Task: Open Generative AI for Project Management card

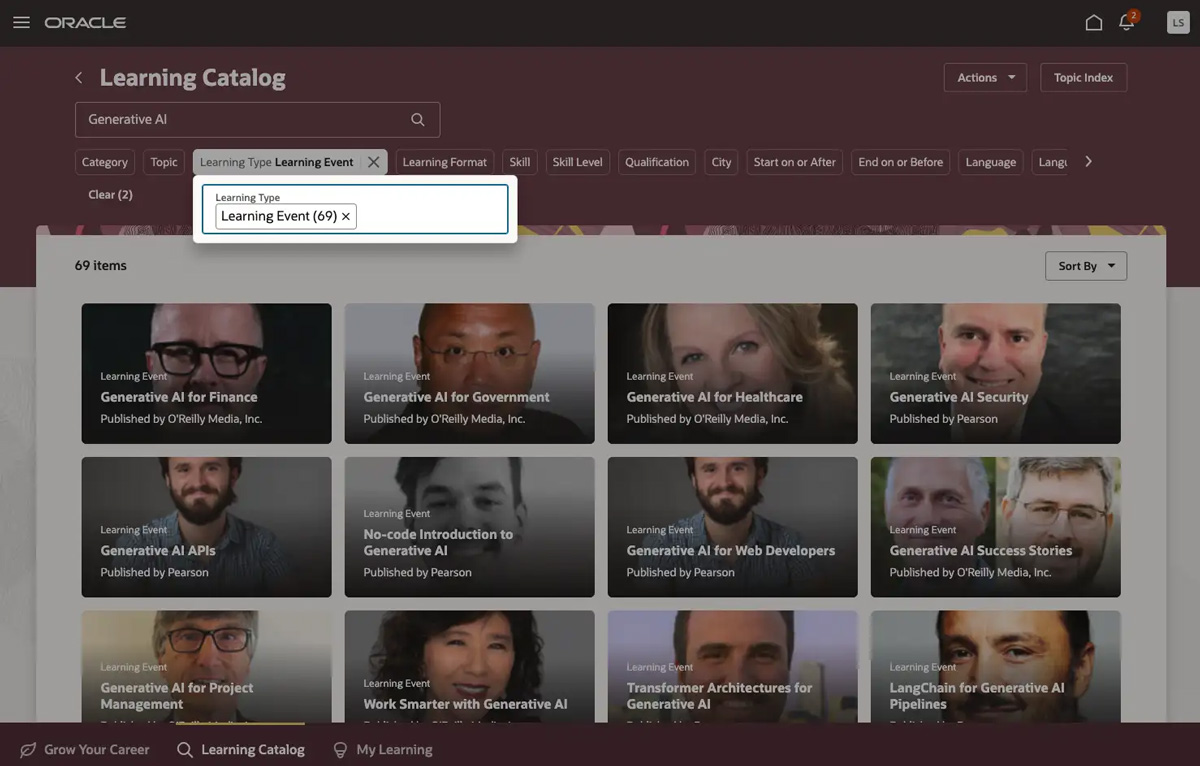Action: click(x=206, y=666)
